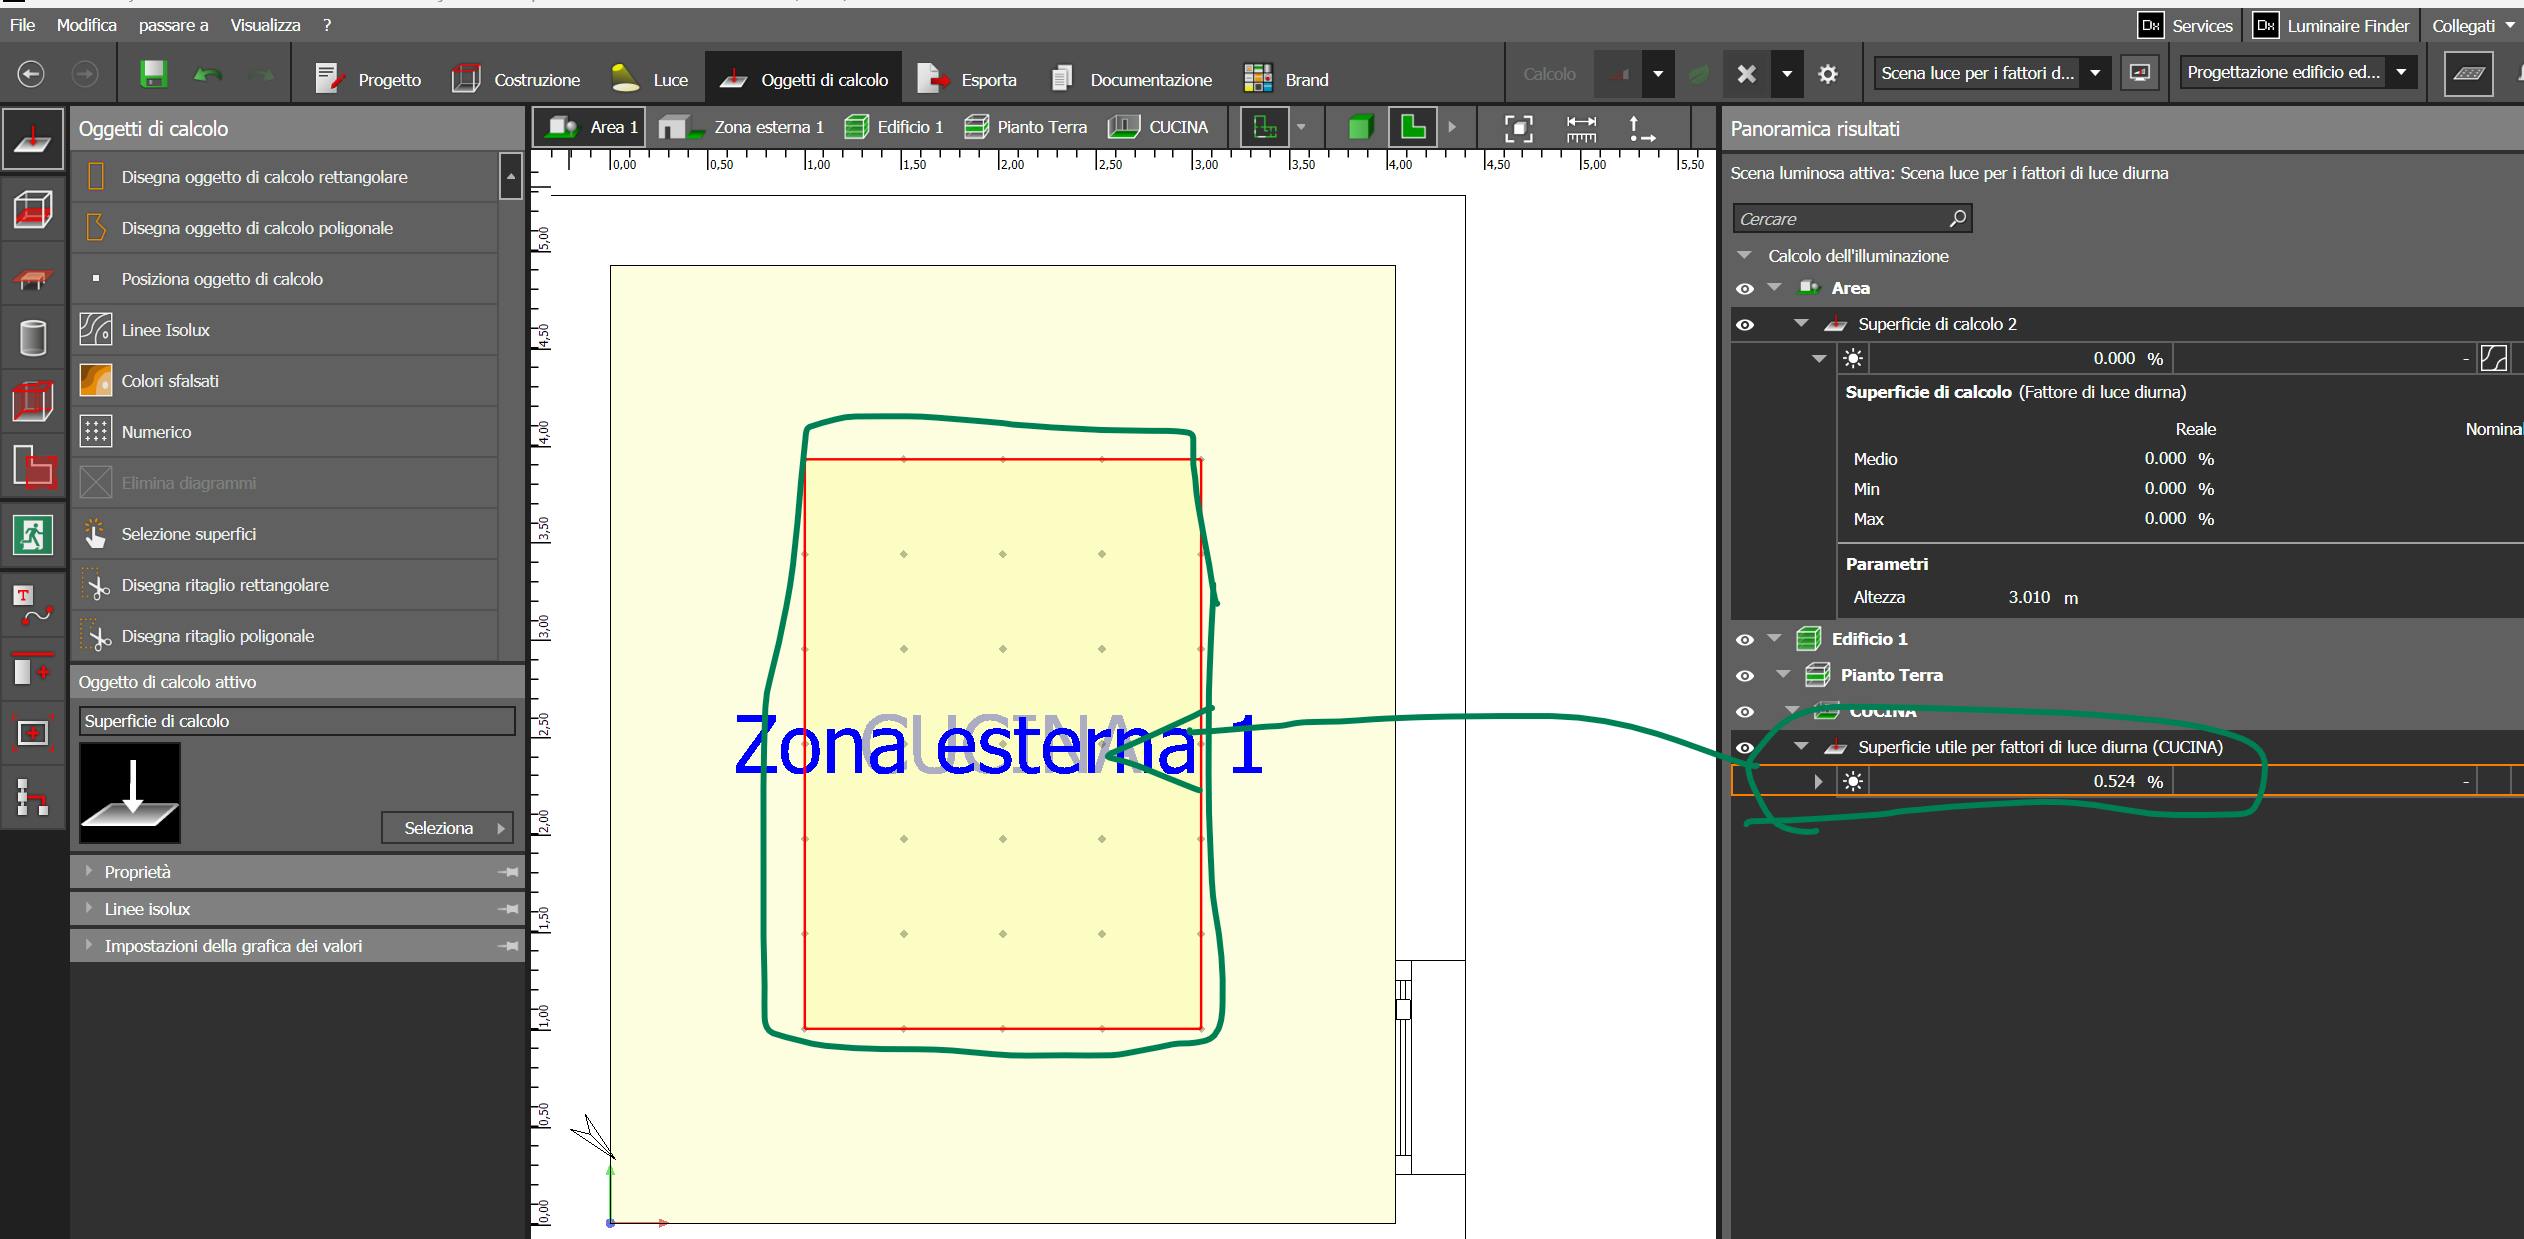Screen dimensions: 2524x1239
Task: Click the zoom-to-fit view icon
Action: tap(1518, 128)
